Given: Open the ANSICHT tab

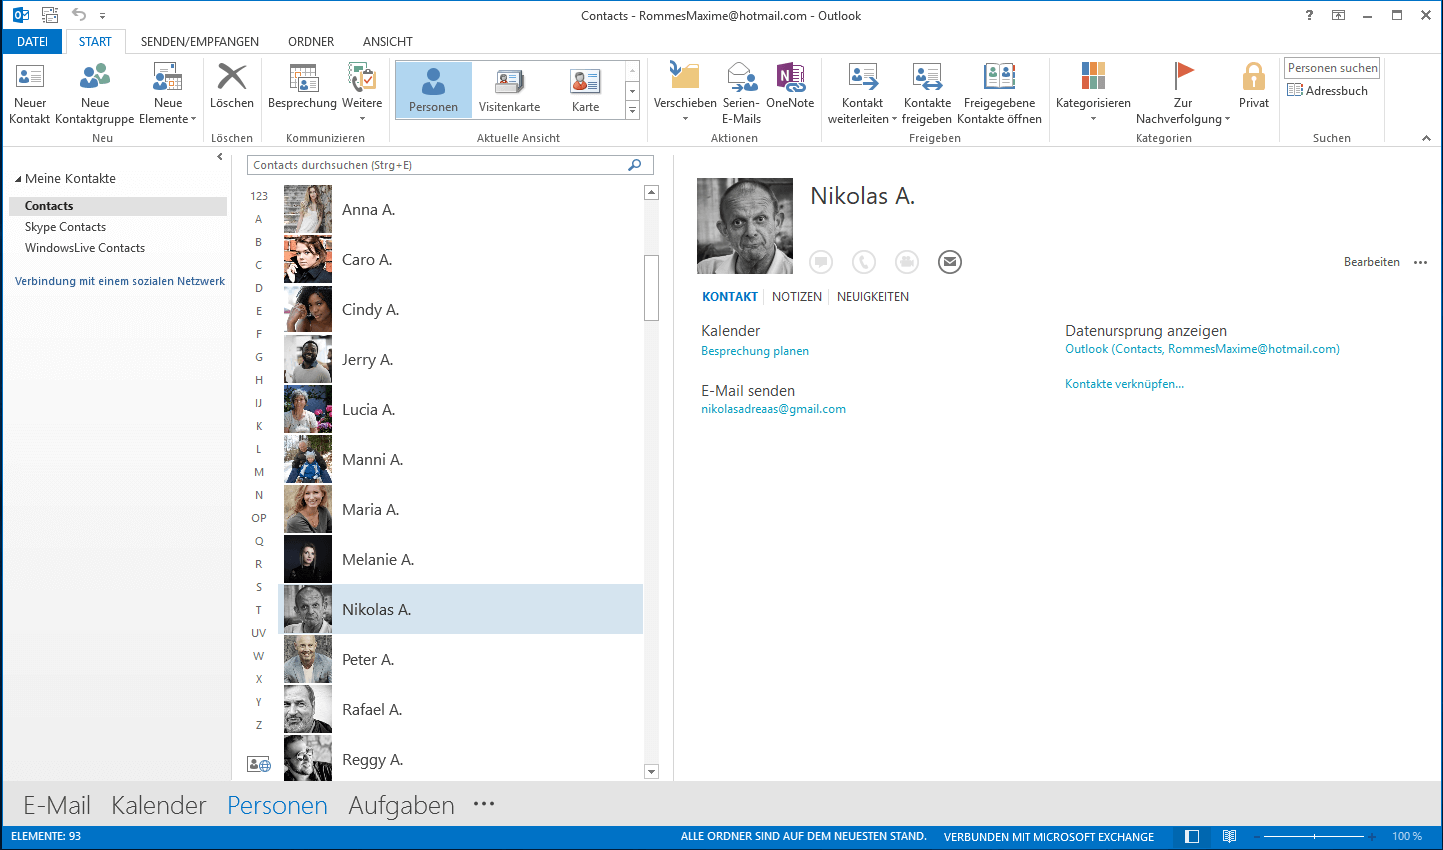Looking at the screenshot, I should coord(388,41).
